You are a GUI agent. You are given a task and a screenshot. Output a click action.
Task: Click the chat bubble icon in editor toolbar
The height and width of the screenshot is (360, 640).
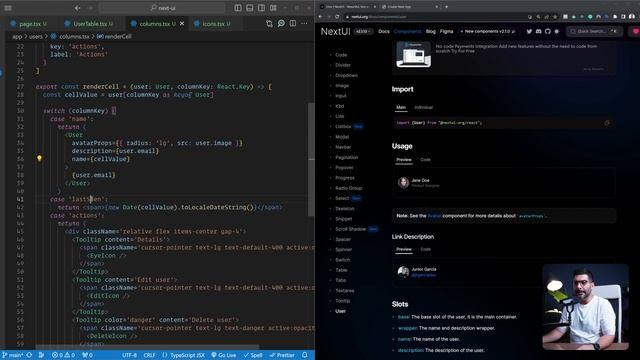(281, 24)
